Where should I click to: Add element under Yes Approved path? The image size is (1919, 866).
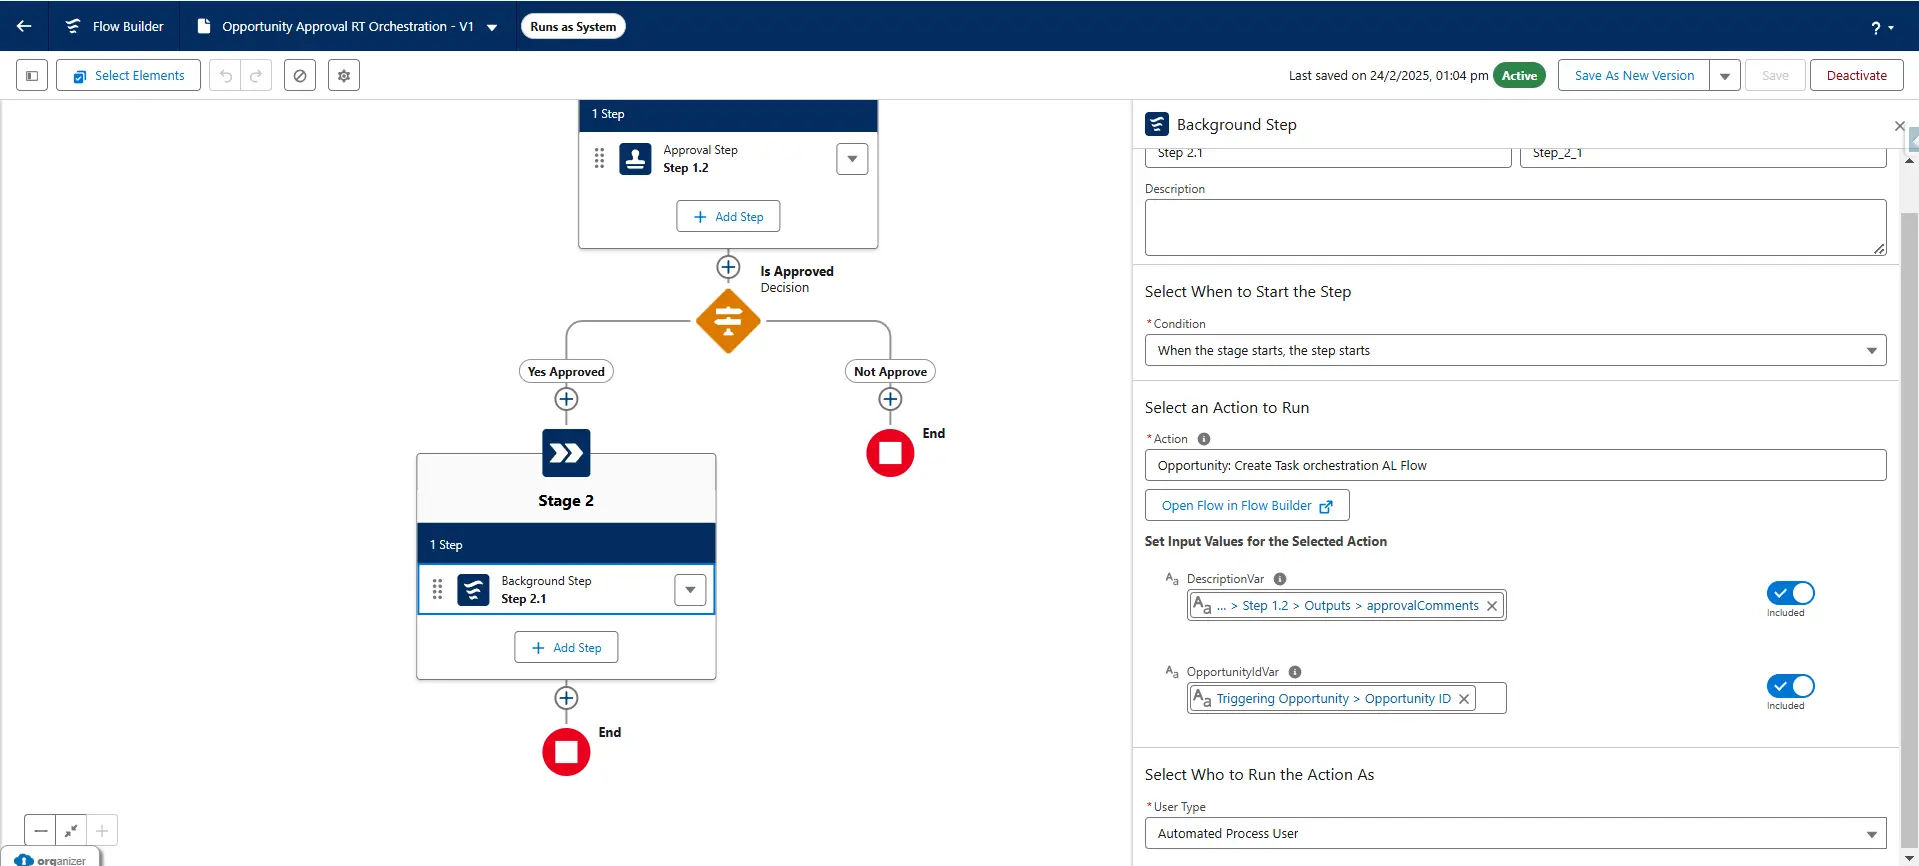pyautogui.click(x=566, y=399)
